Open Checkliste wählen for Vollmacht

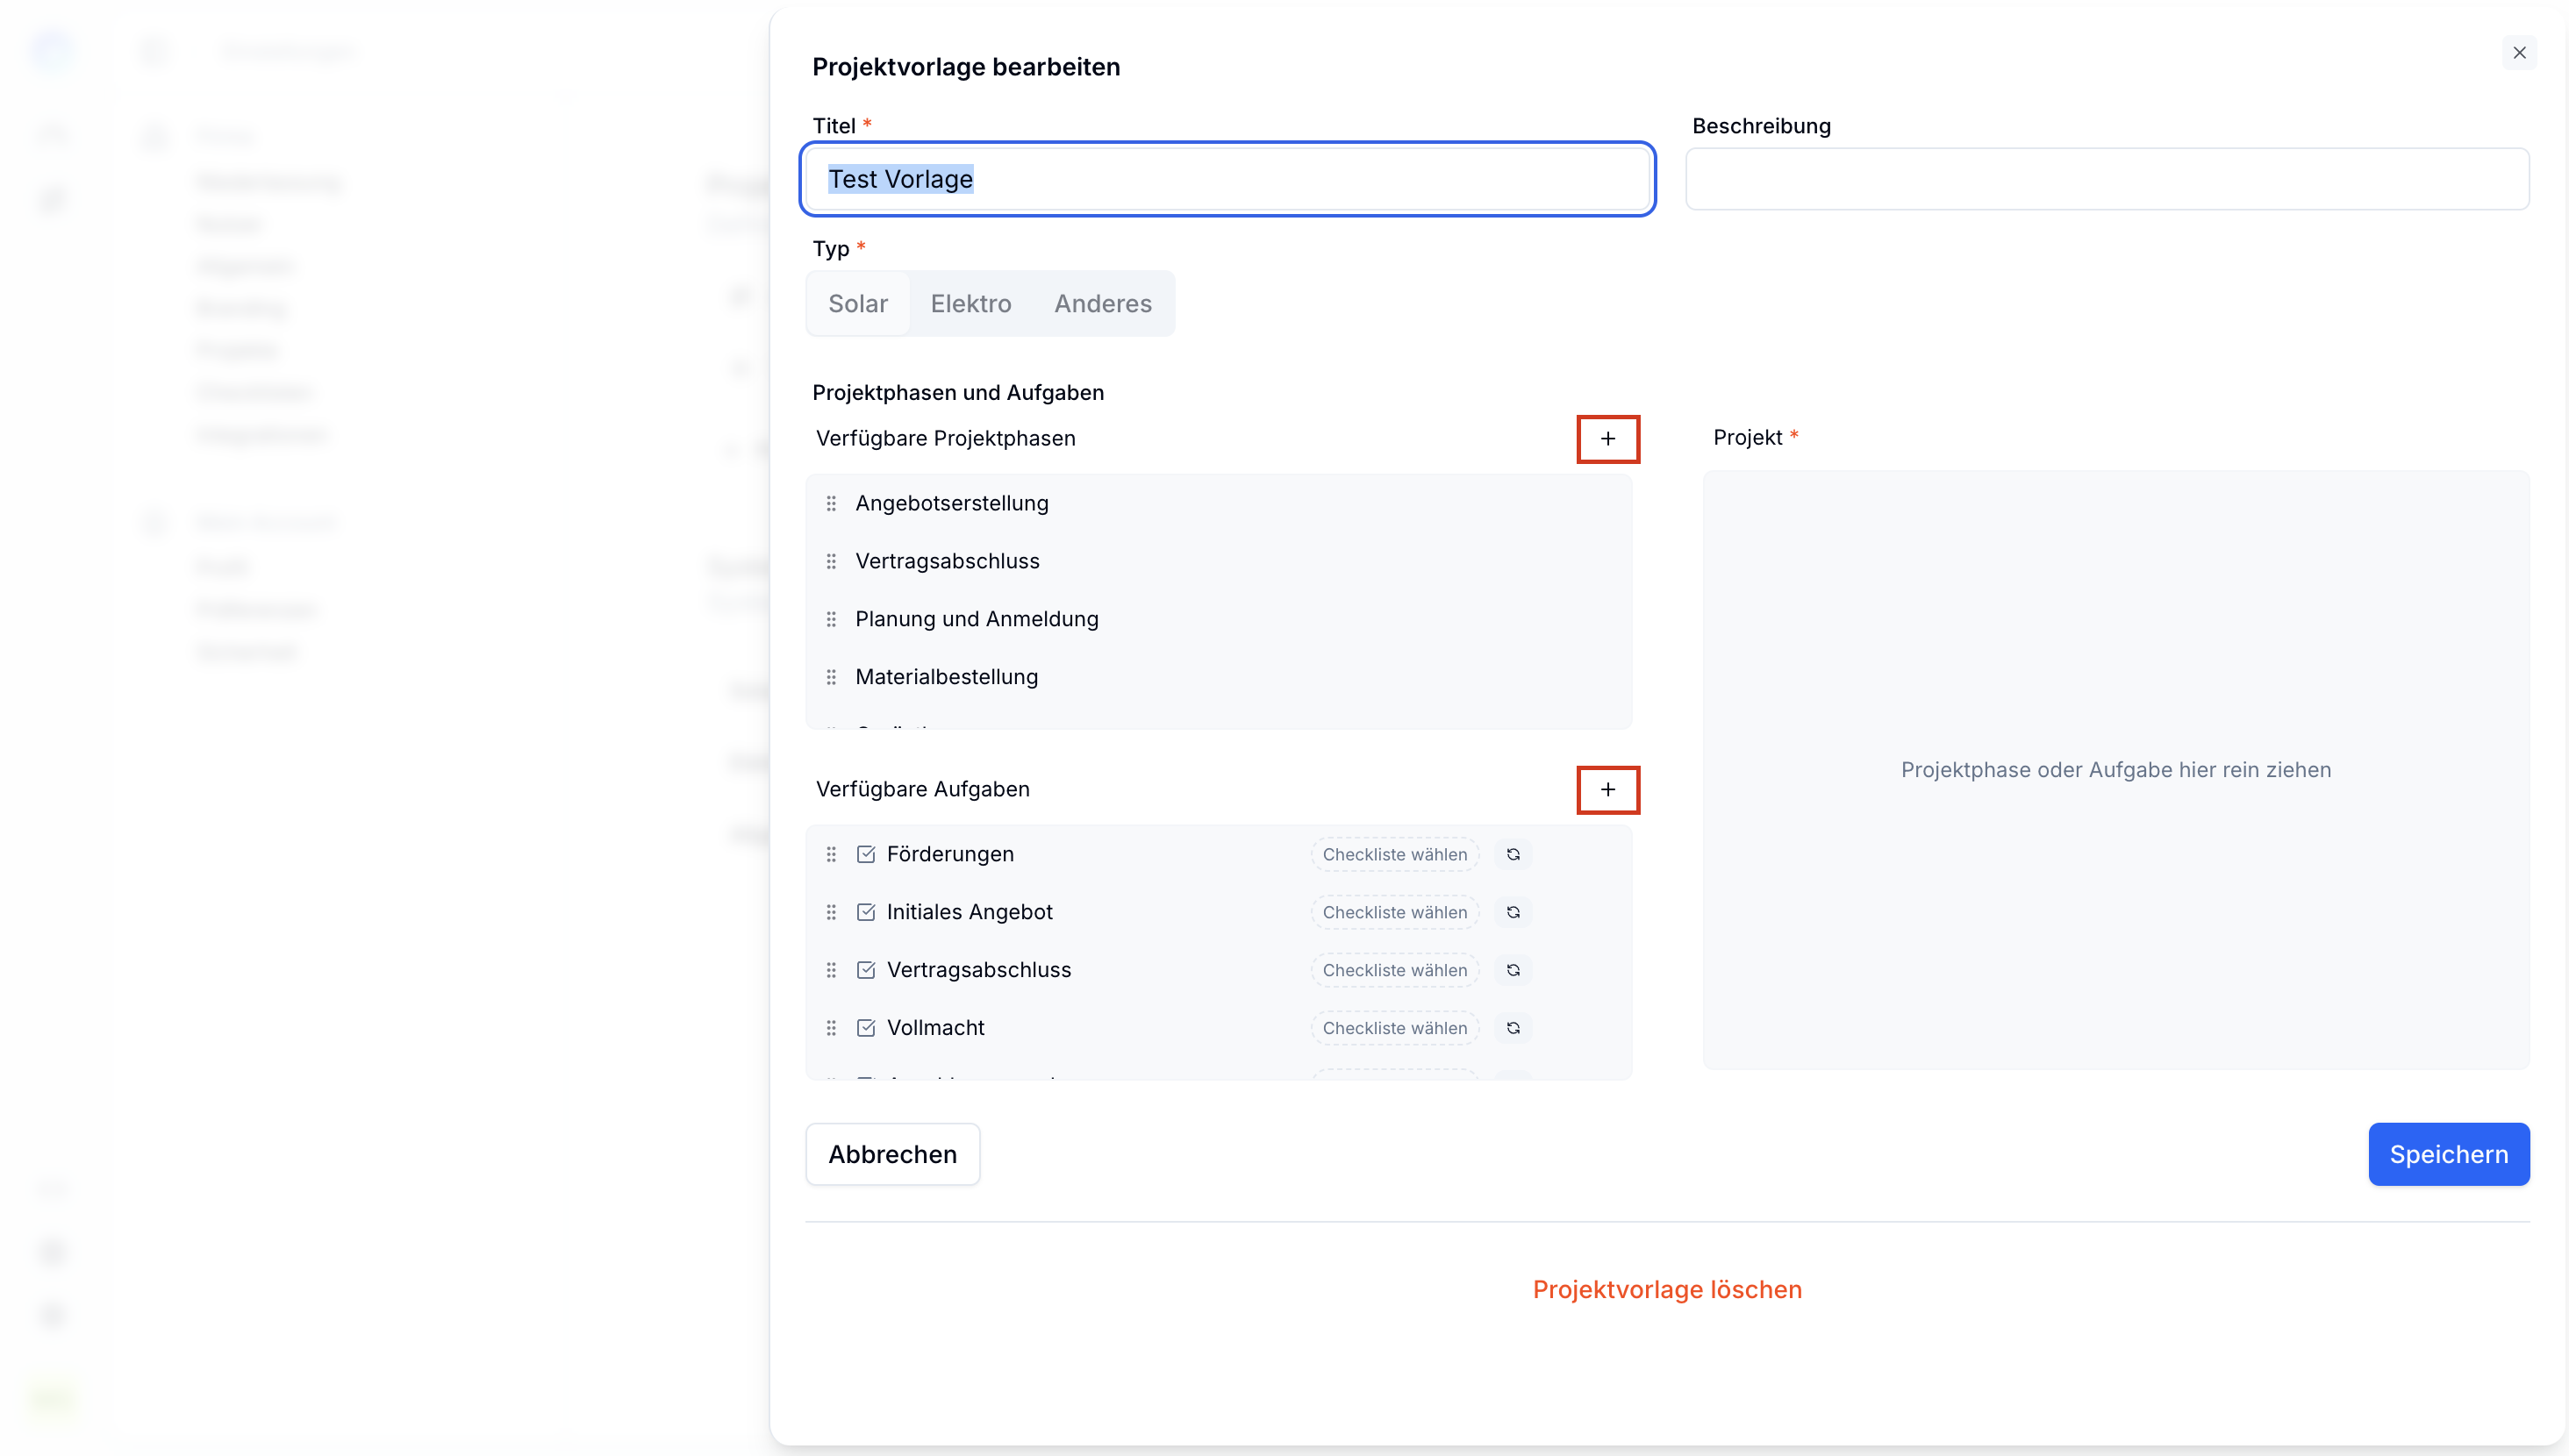(1394, 1028)
